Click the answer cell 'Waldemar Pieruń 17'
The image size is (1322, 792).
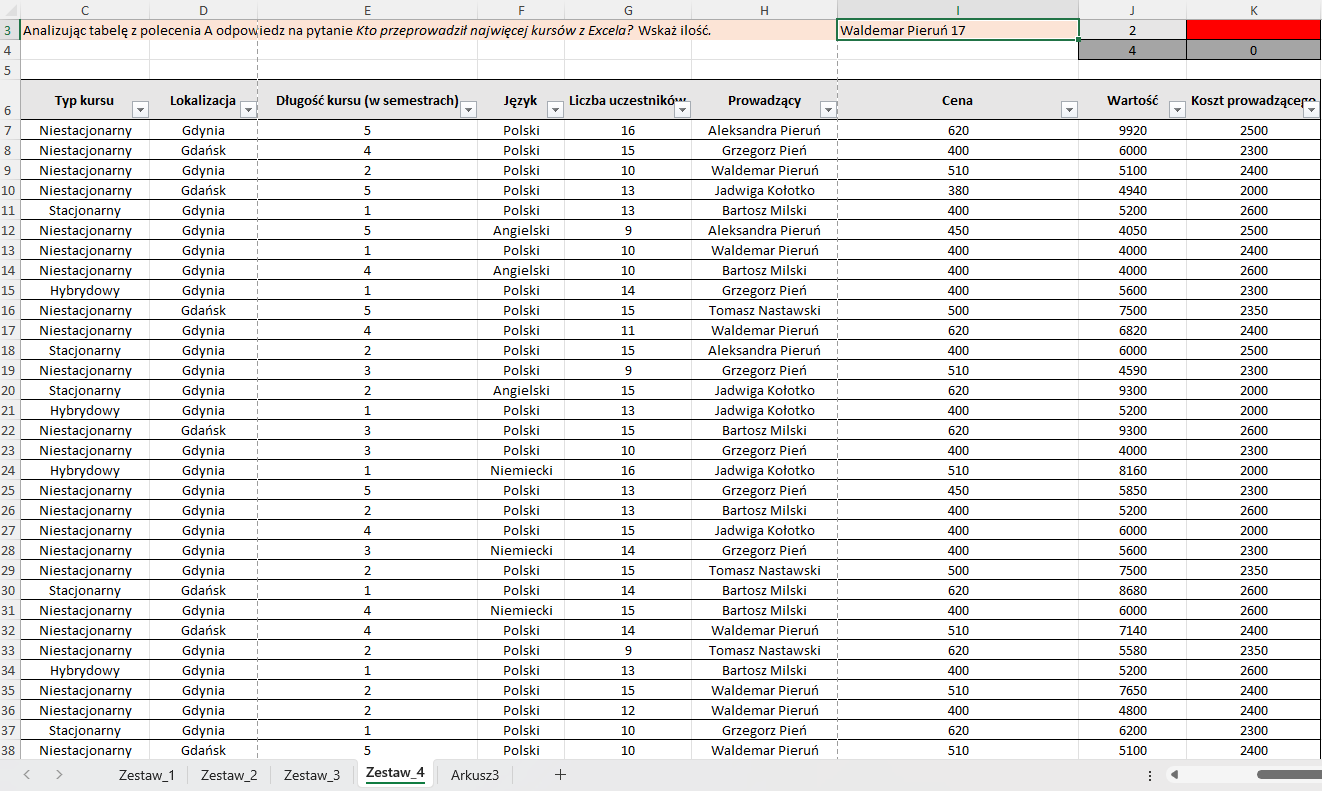957,30
